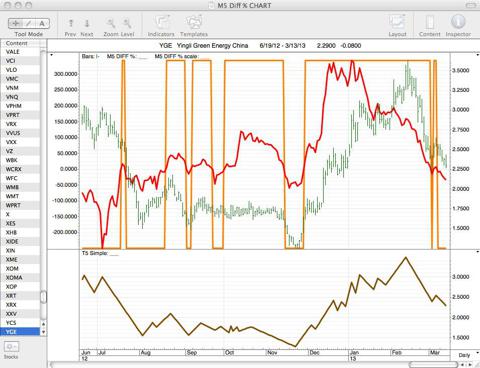Click YGE Yingli Green Energy China title

tap(204, 46)
